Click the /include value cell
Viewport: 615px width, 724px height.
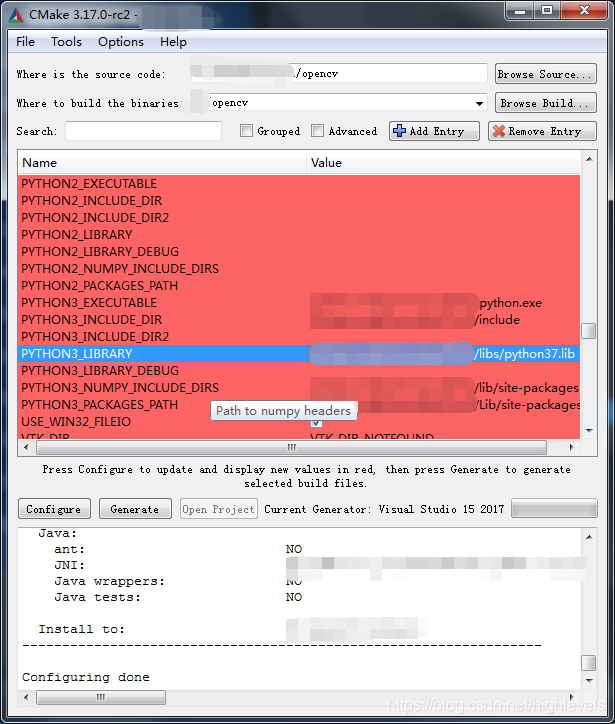[443, 320]
